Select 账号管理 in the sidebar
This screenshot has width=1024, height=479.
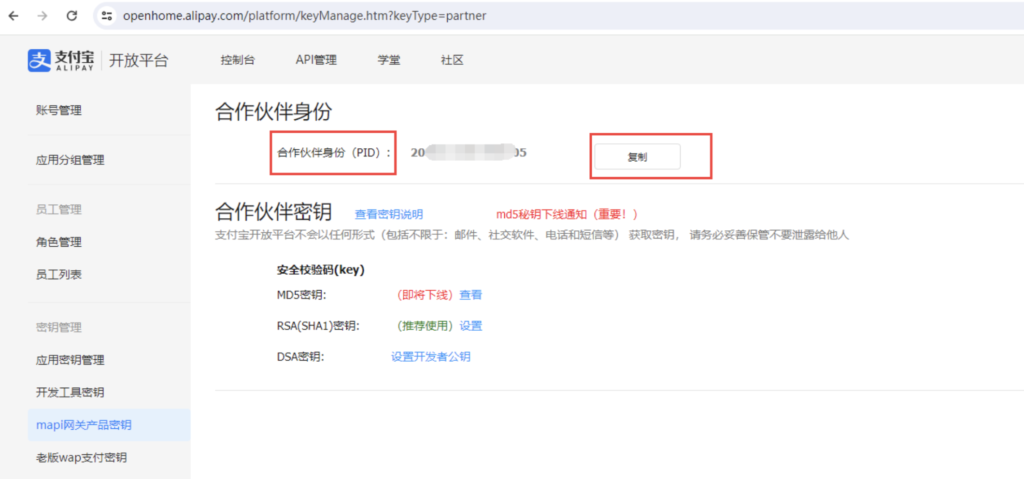coord(58,110)
